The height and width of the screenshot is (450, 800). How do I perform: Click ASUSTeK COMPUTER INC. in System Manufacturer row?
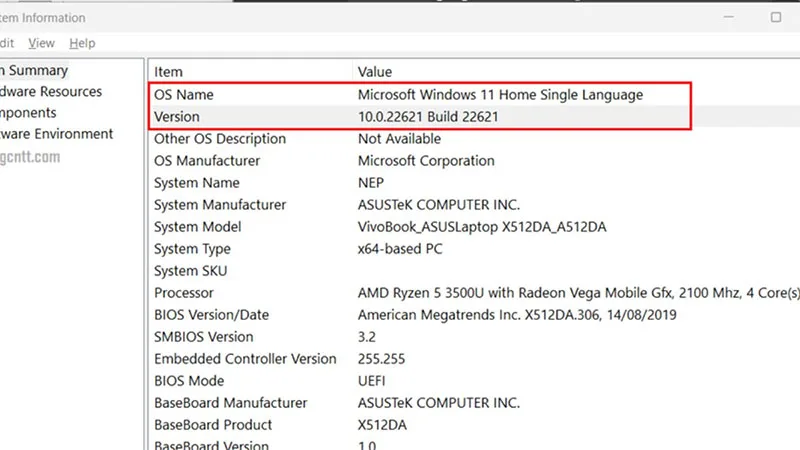click(439, 205)
